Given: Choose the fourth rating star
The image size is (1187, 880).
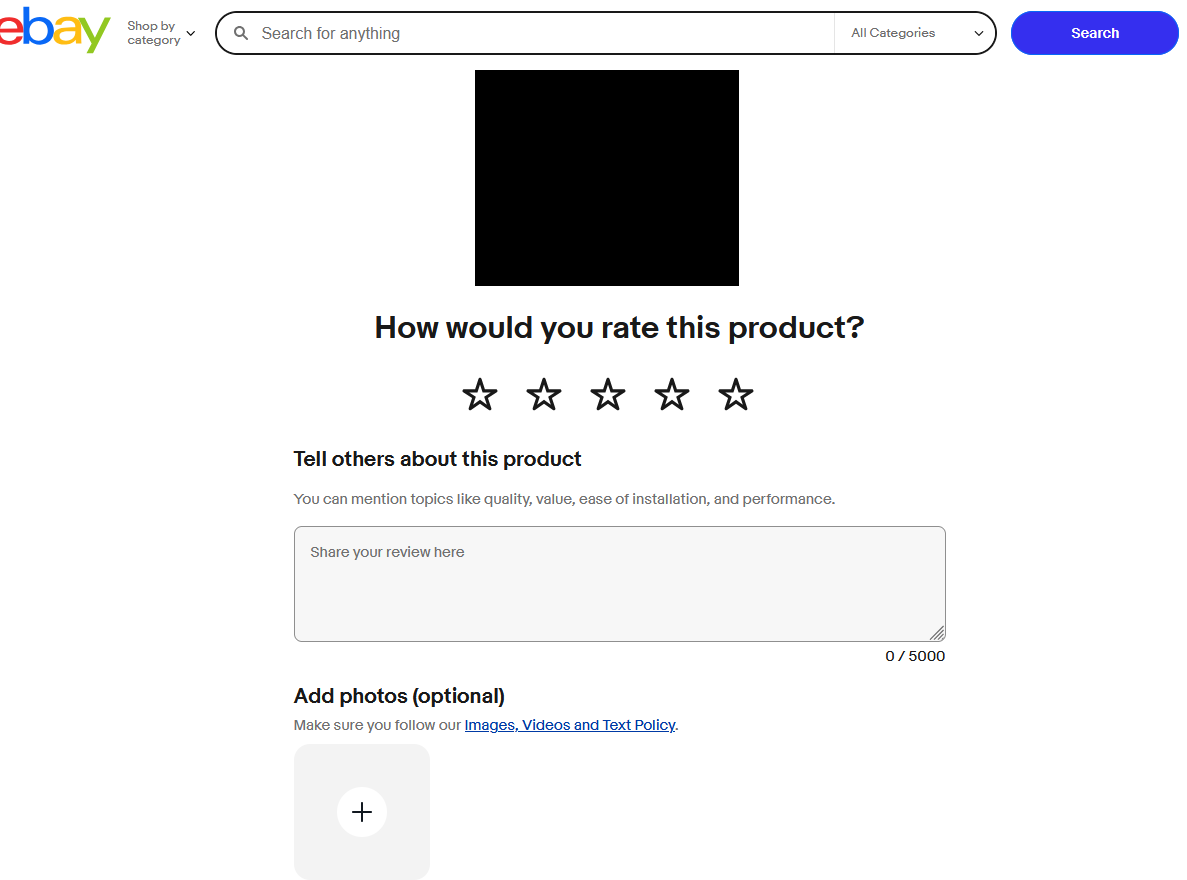Looking at the screenshot, I should coord(672,395).
